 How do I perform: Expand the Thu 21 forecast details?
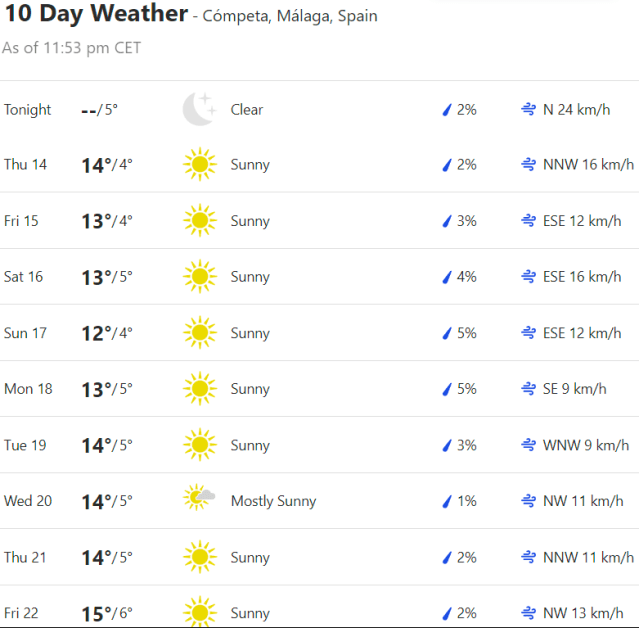tap(319, 557)
